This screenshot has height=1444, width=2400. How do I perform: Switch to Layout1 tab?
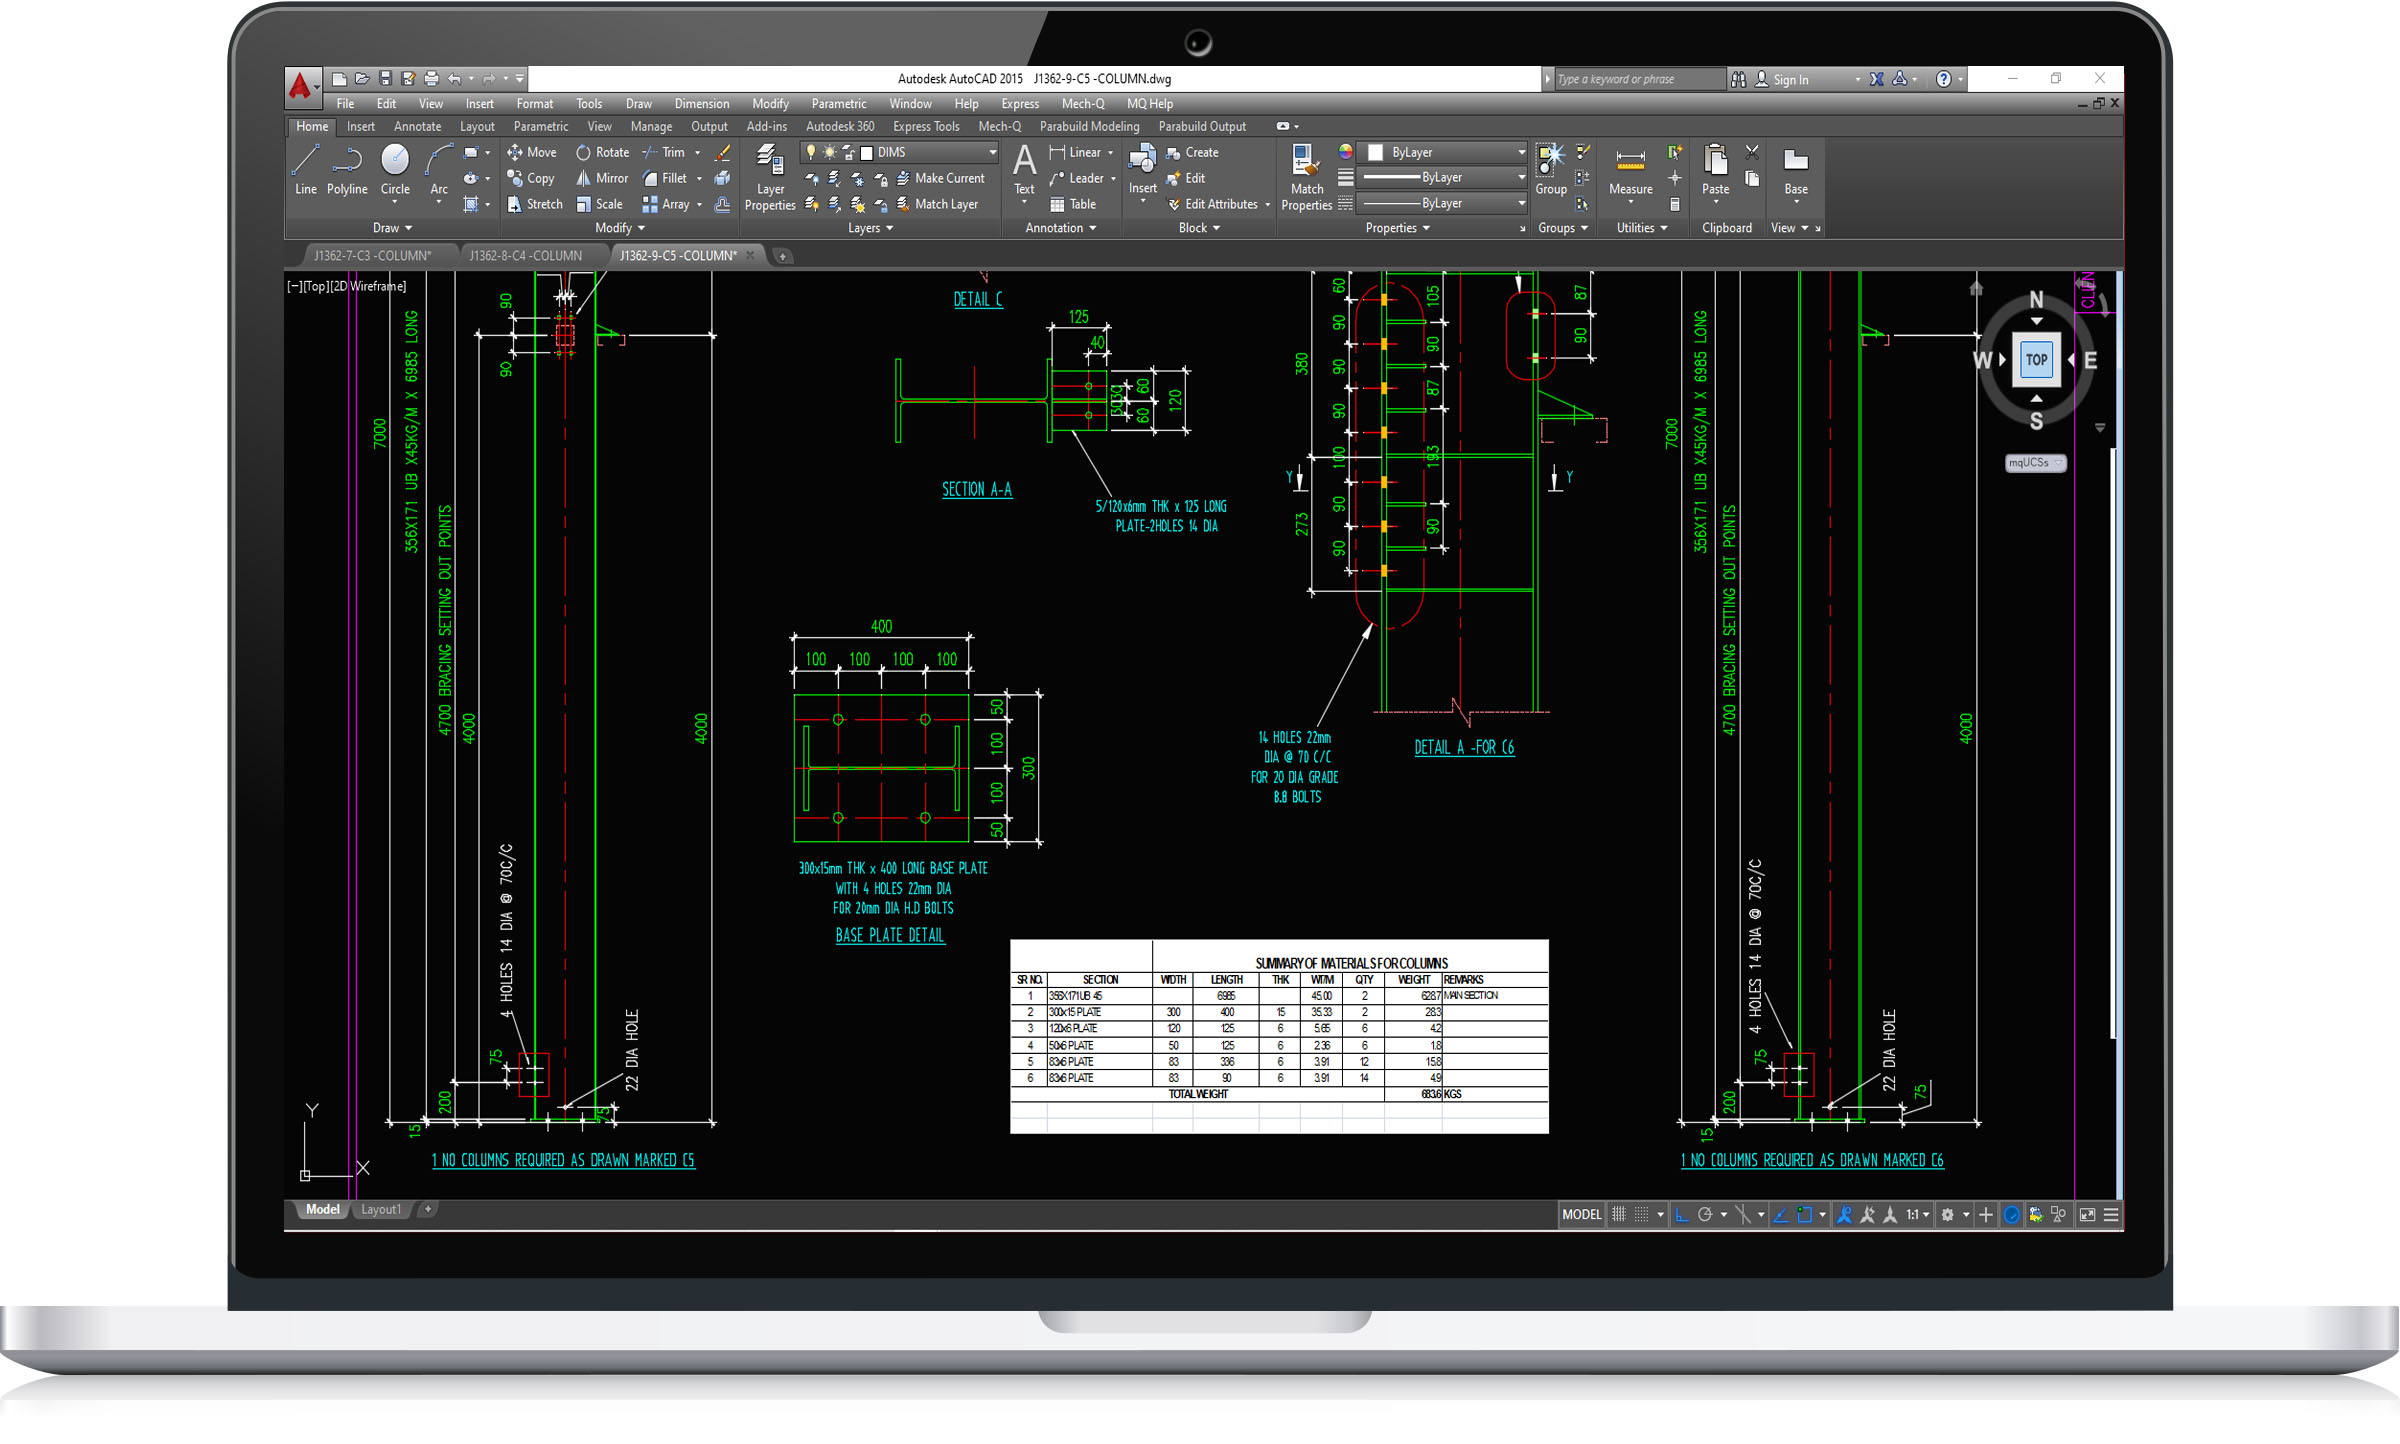tap(380, 1210)
